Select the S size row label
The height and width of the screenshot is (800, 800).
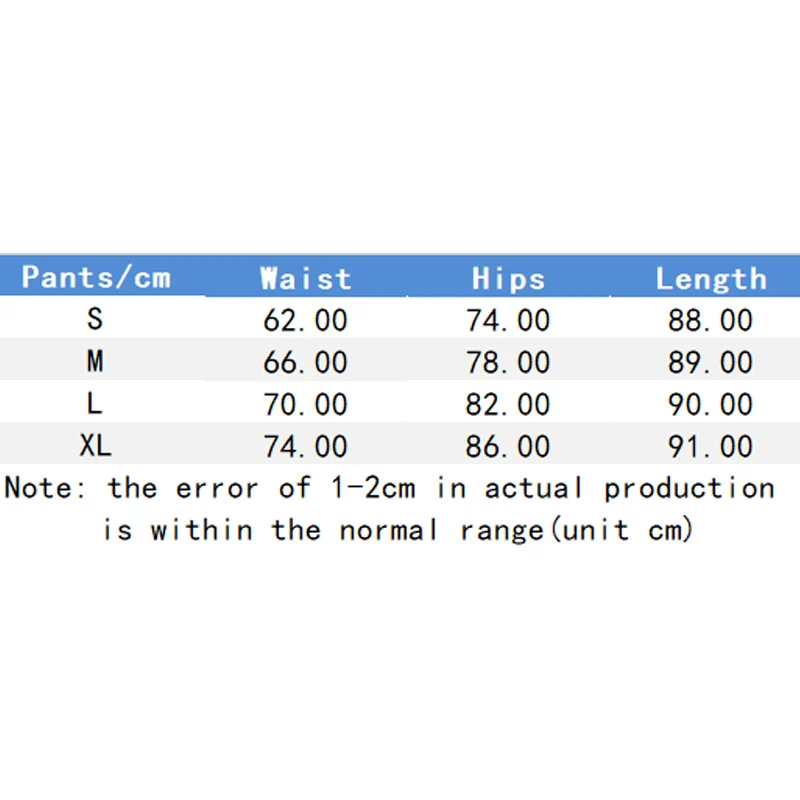click(95, 320)
